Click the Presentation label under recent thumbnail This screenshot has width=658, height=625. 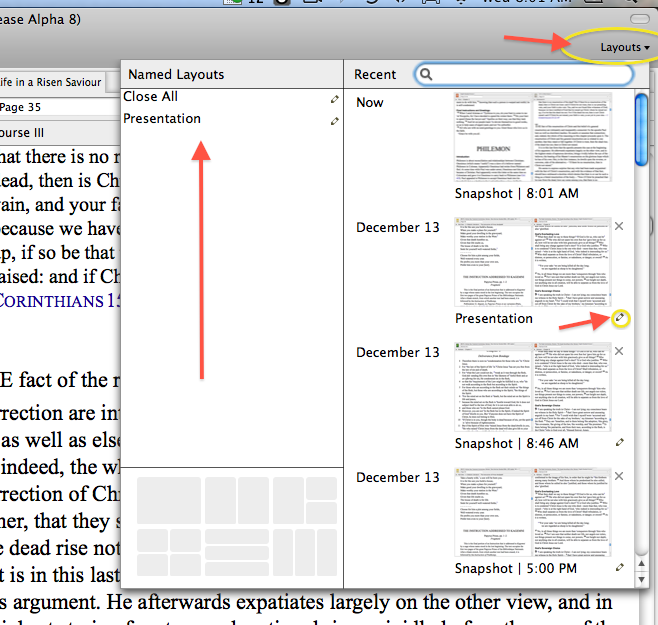494,319
